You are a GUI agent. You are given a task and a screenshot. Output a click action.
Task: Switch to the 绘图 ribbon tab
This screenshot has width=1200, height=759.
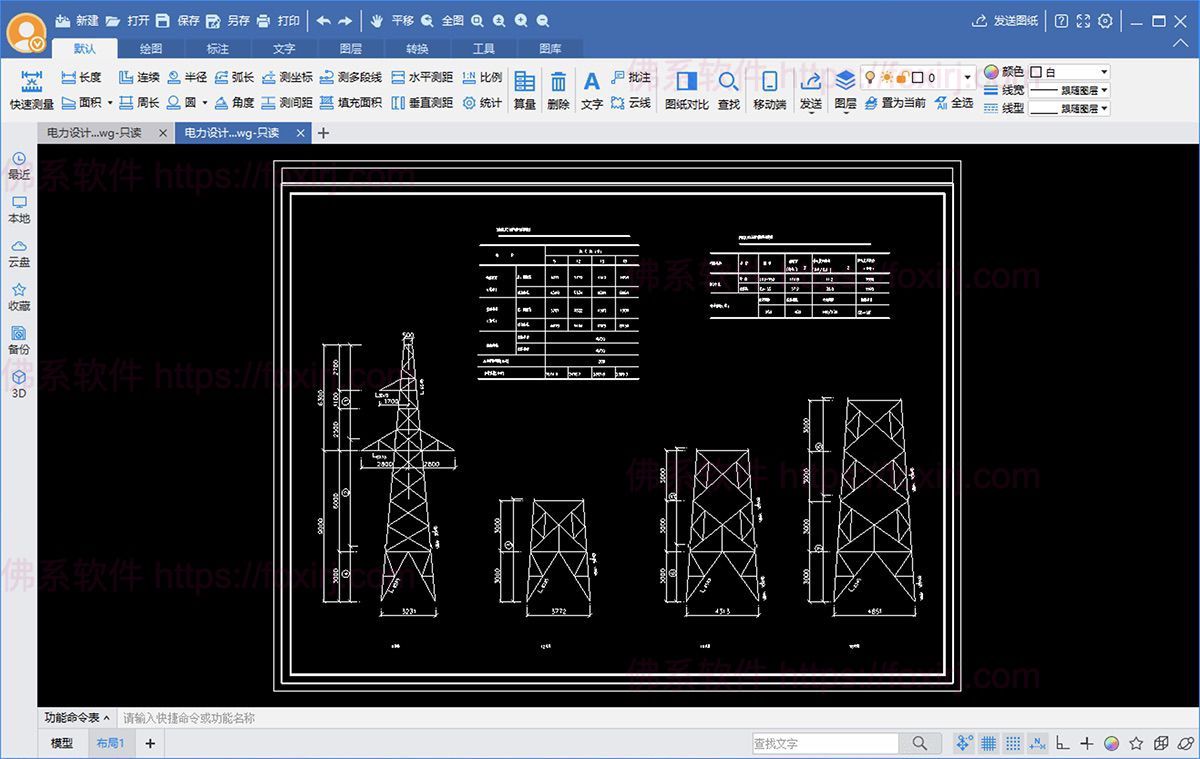click(151, 48)
